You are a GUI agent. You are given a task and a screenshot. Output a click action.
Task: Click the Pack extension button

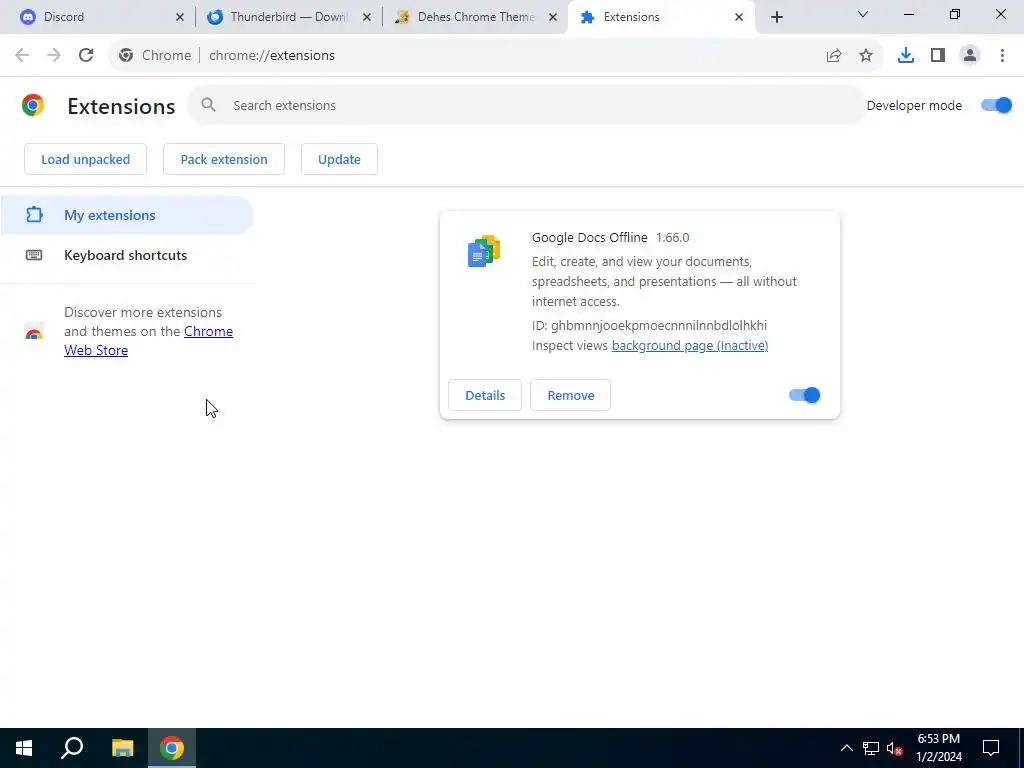(224, 159)
